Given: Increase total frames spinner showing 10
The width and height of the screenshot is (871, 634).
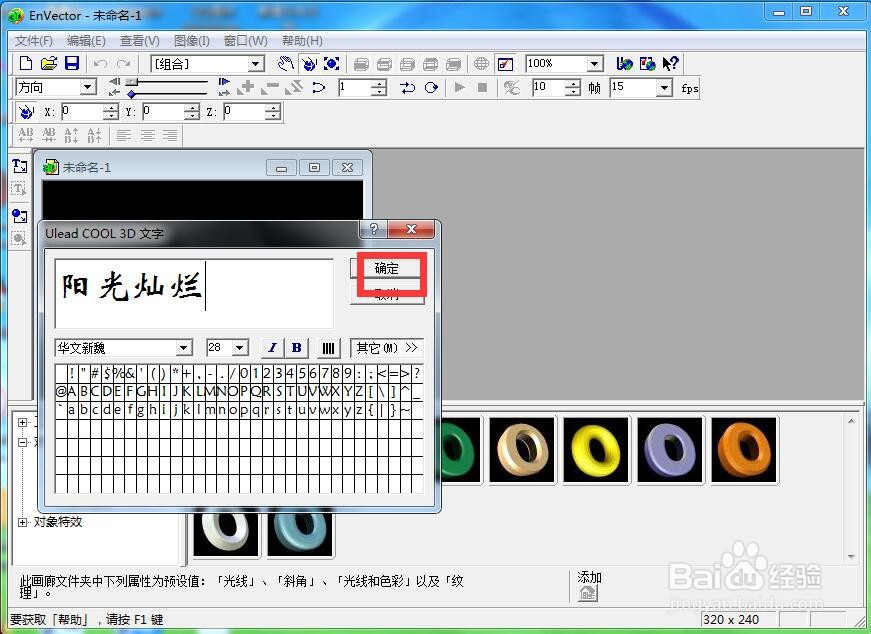Looking at the screenshot, I should pos(573,83).
